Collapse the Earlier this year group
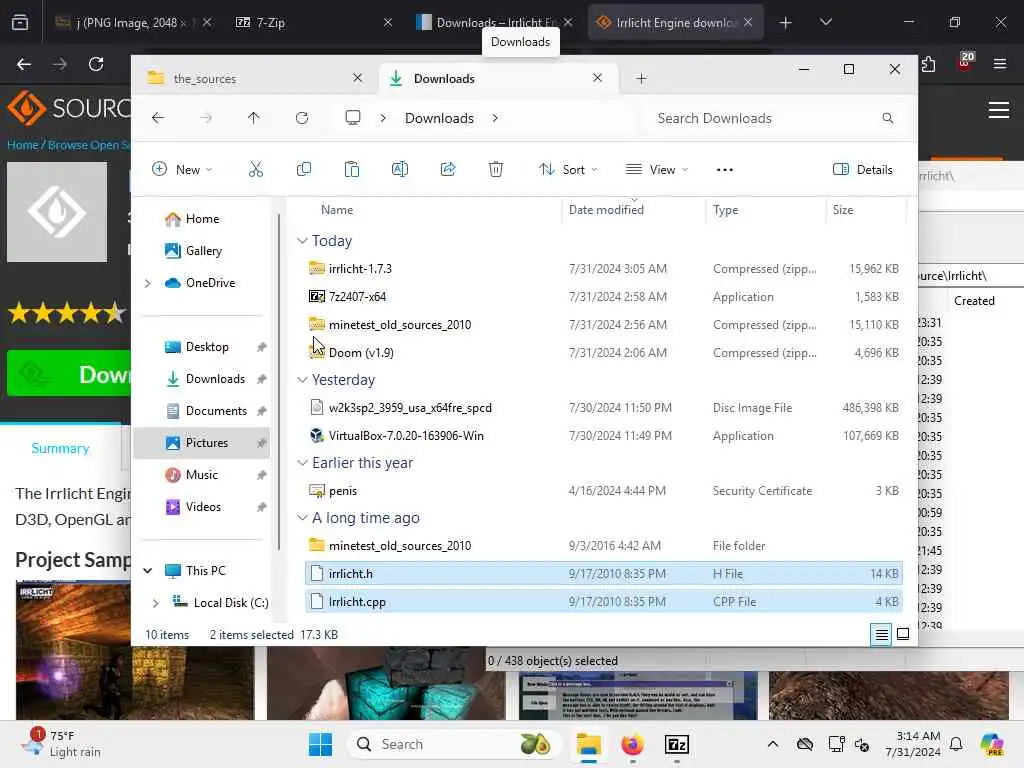 tap(302, 463)
